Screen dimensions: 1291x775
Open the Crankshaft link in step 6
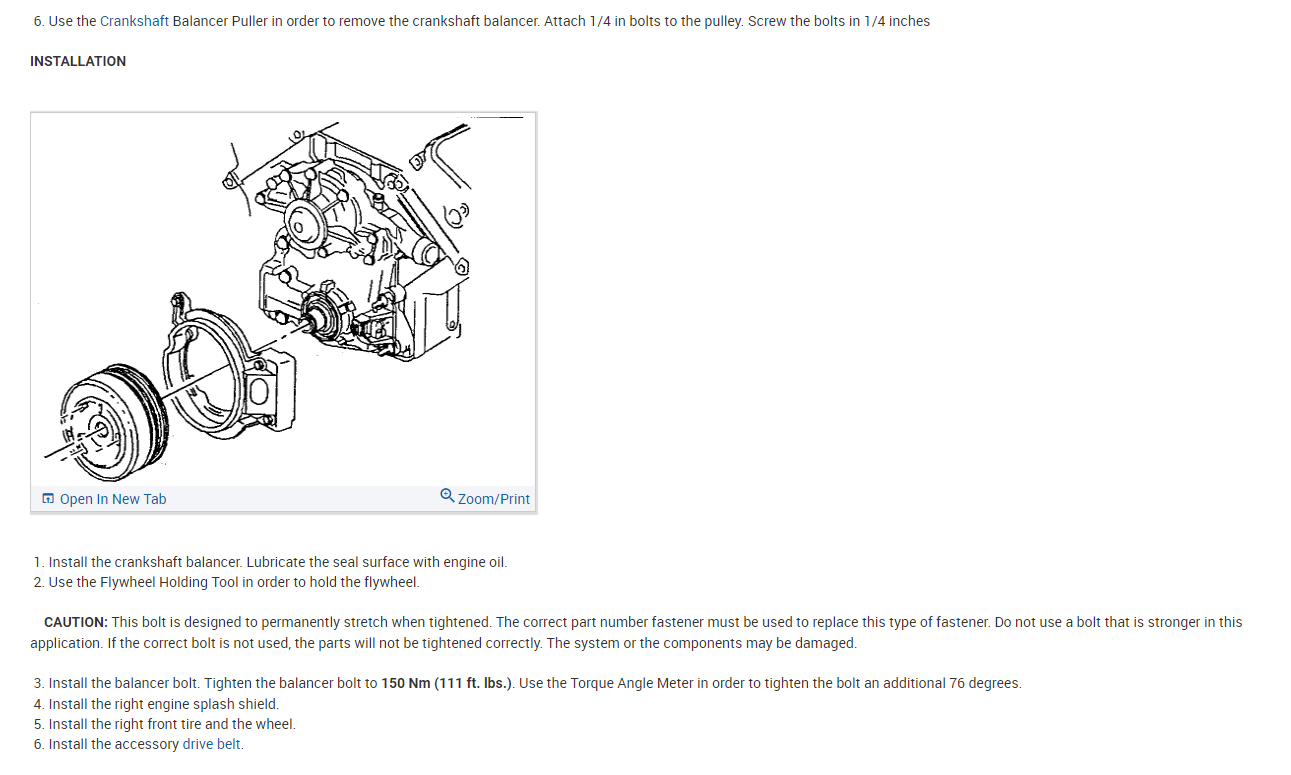(134, 21)
